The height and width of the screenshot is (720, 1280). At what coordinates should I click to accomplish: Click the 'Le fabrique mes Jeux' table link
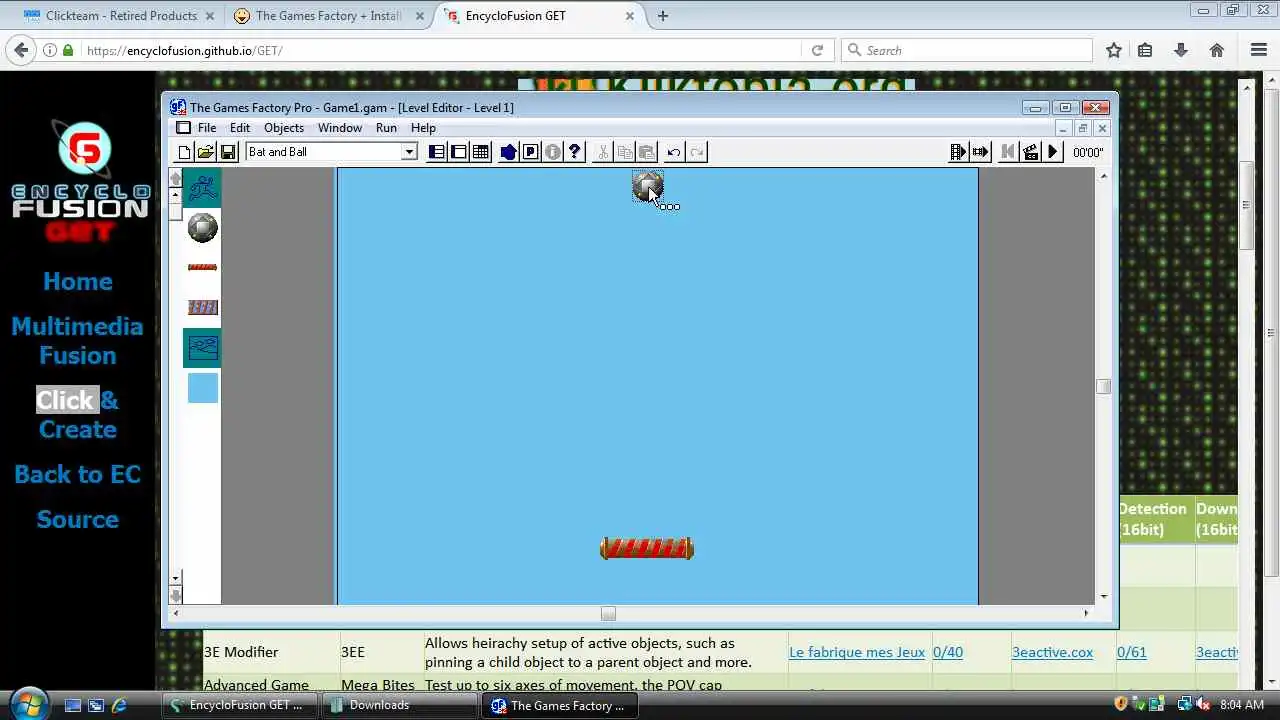click(857, 652)
